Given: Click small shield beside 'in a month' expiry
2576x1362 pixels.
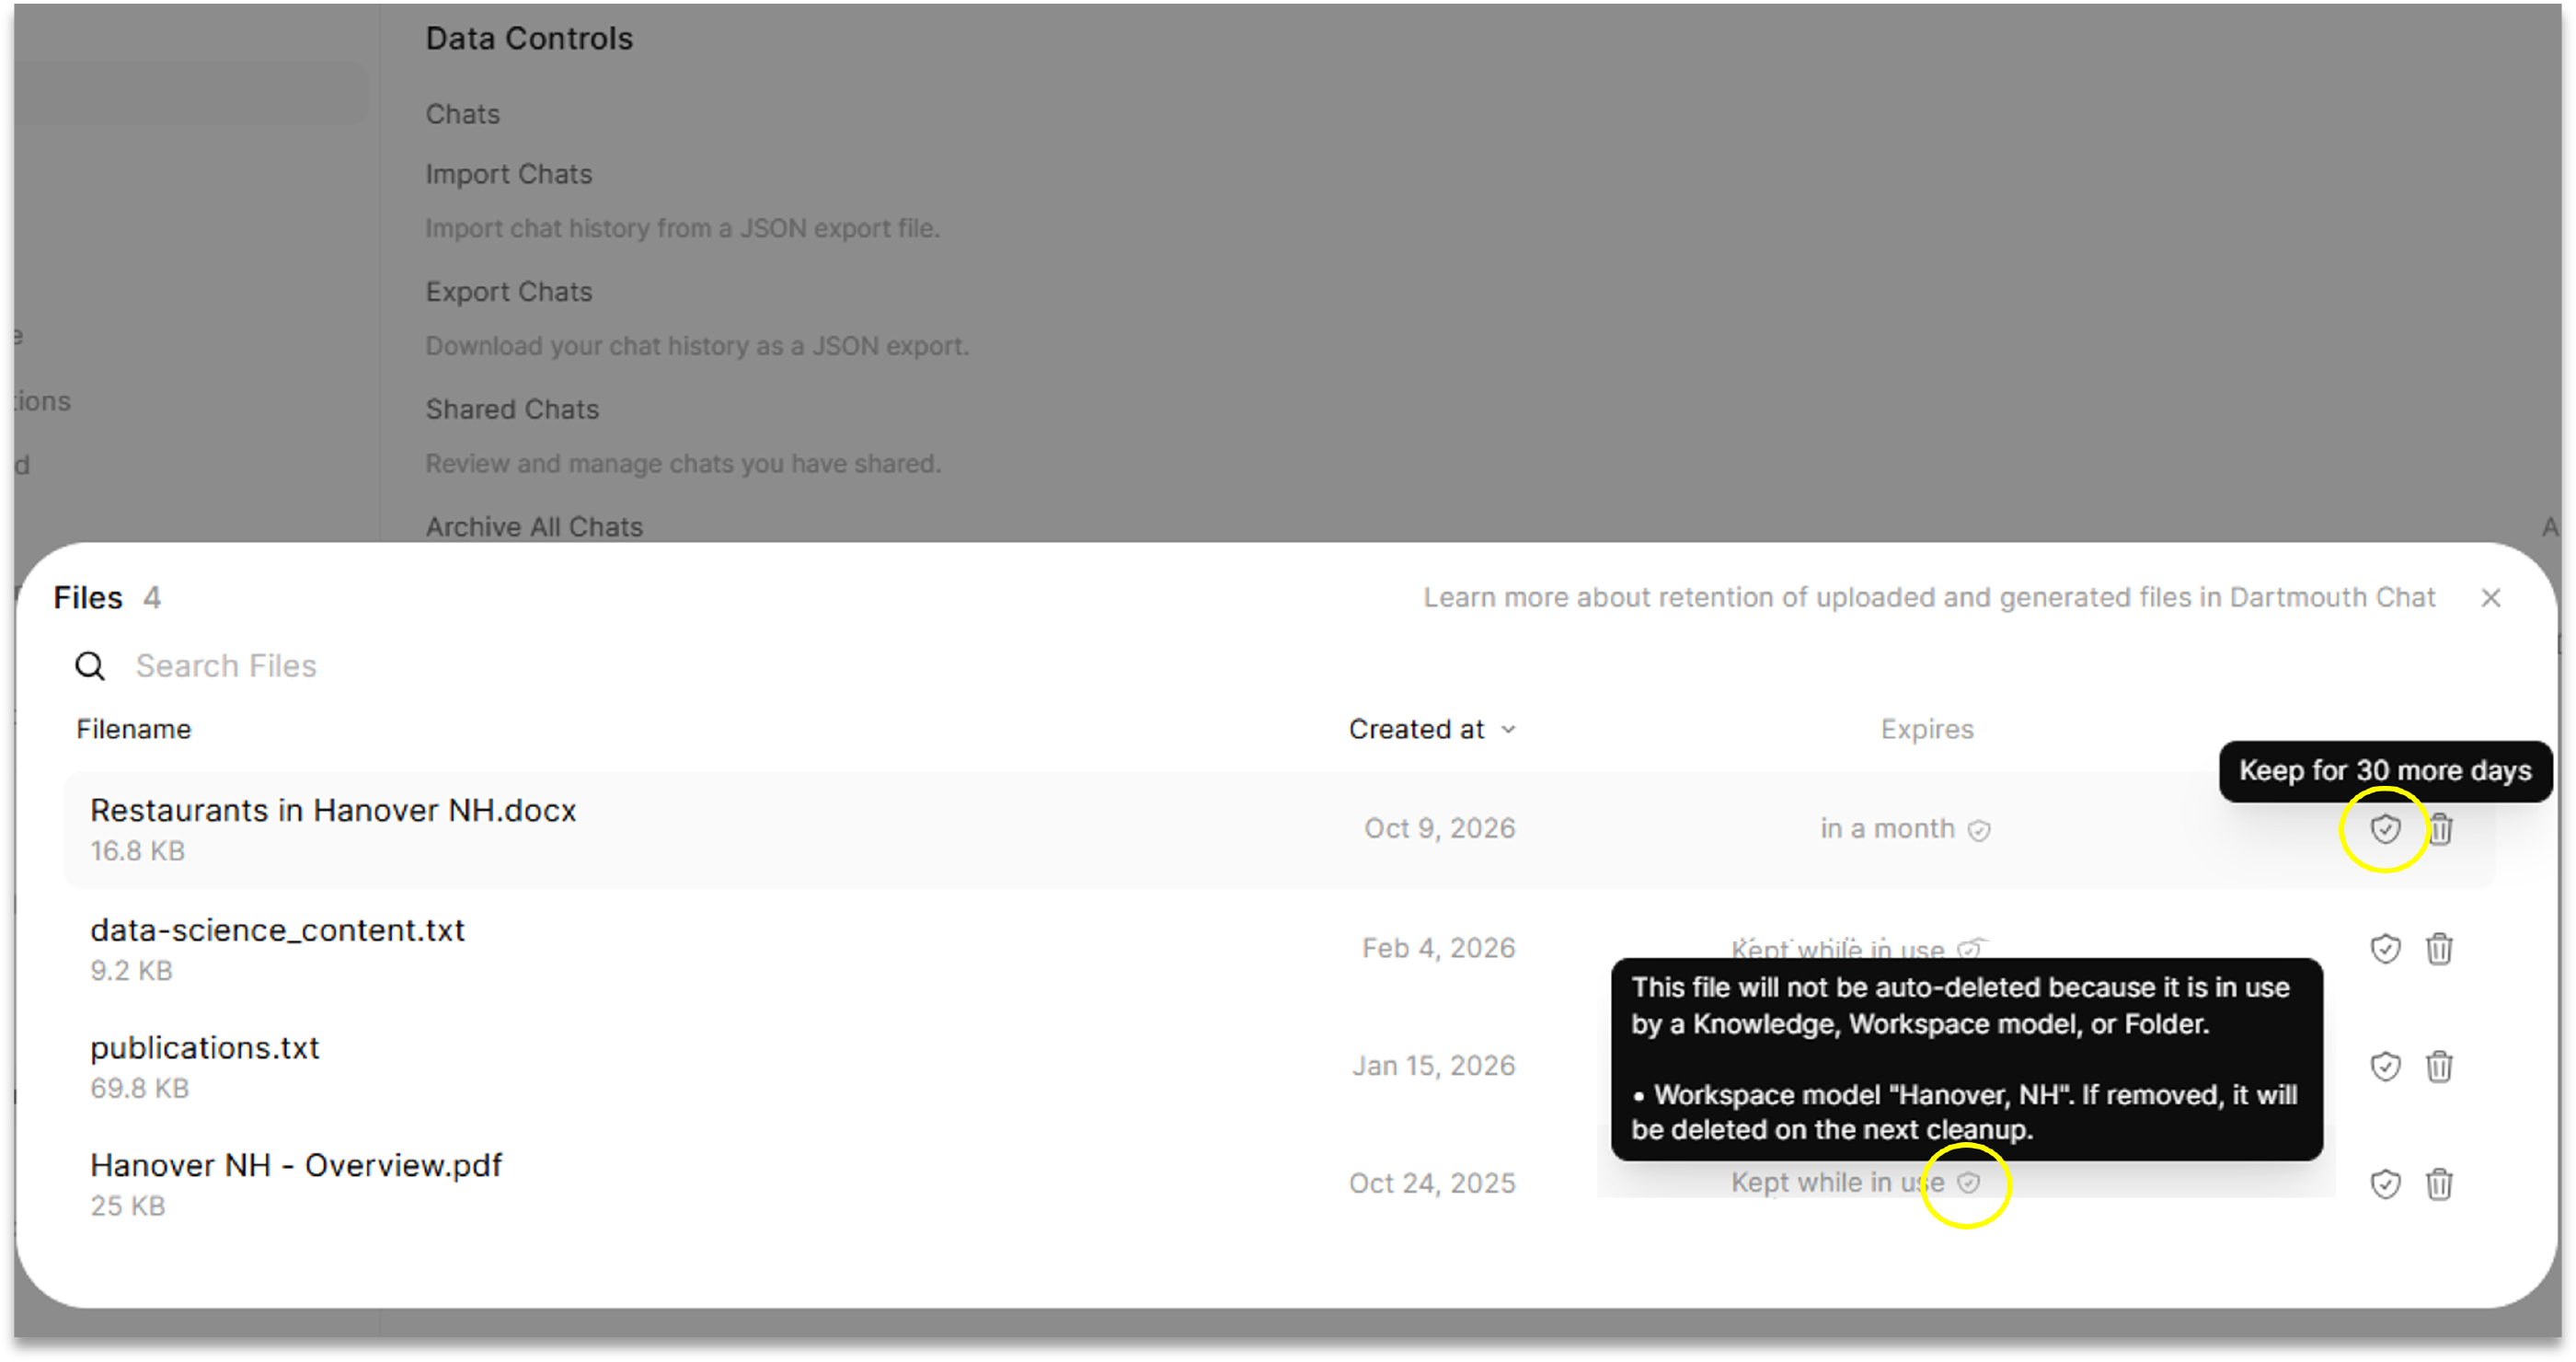Looking at the screenshot, I should pyautogui.click(x=1979, y=830).
